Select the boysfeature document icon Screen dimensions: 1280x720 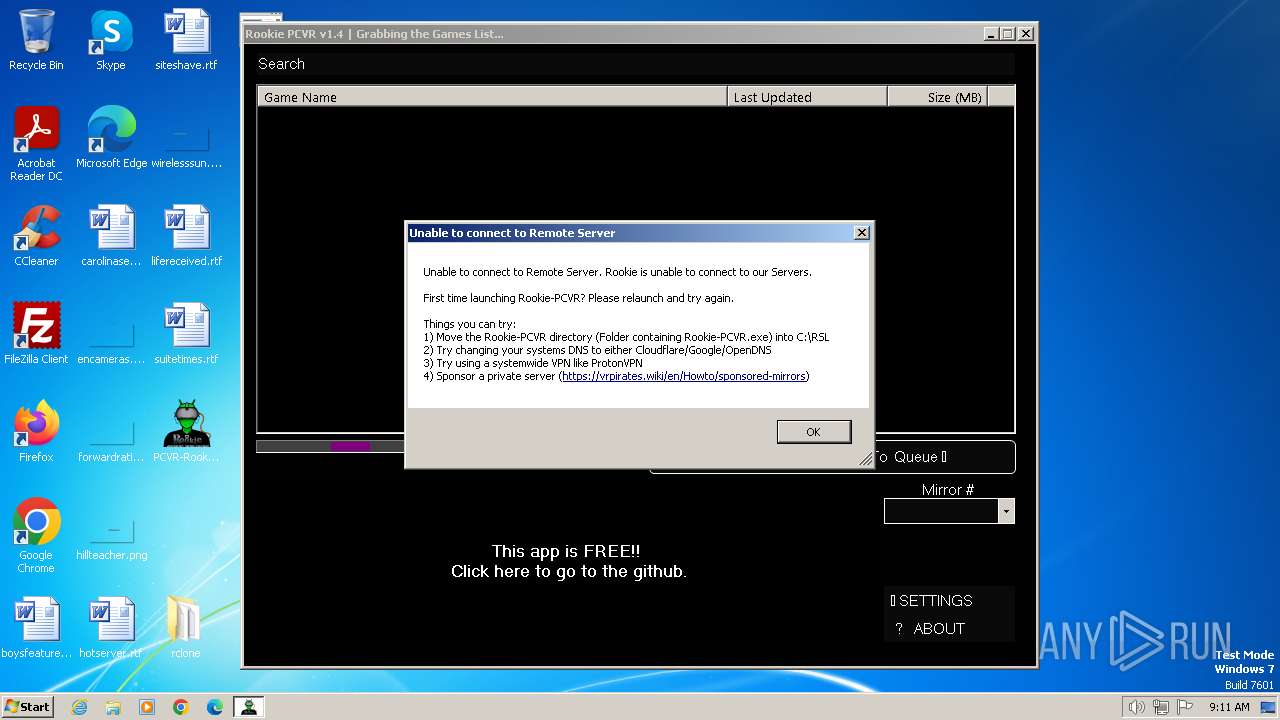pos(36,628)
